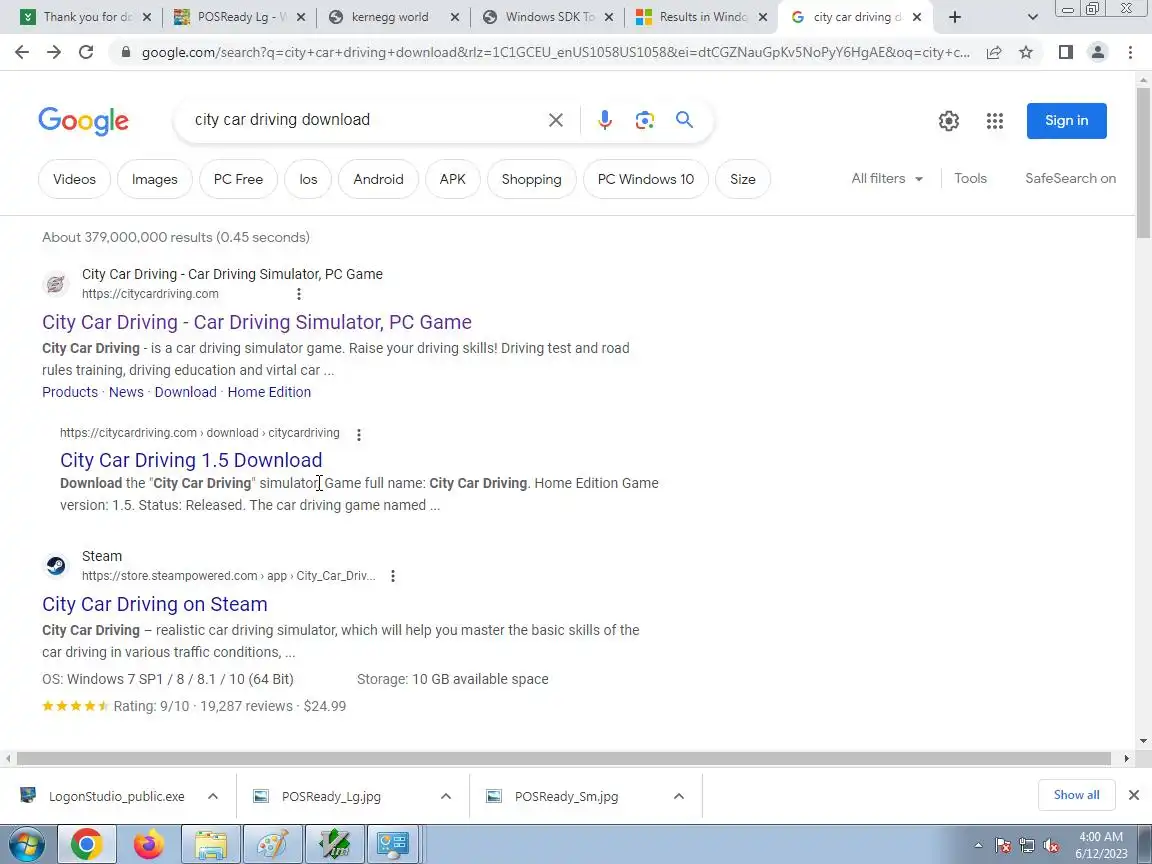Image resolution: width=1152 pixels, height=864 pixels.
Task: Open Google apps grid
Action: [x=995, y=120]
